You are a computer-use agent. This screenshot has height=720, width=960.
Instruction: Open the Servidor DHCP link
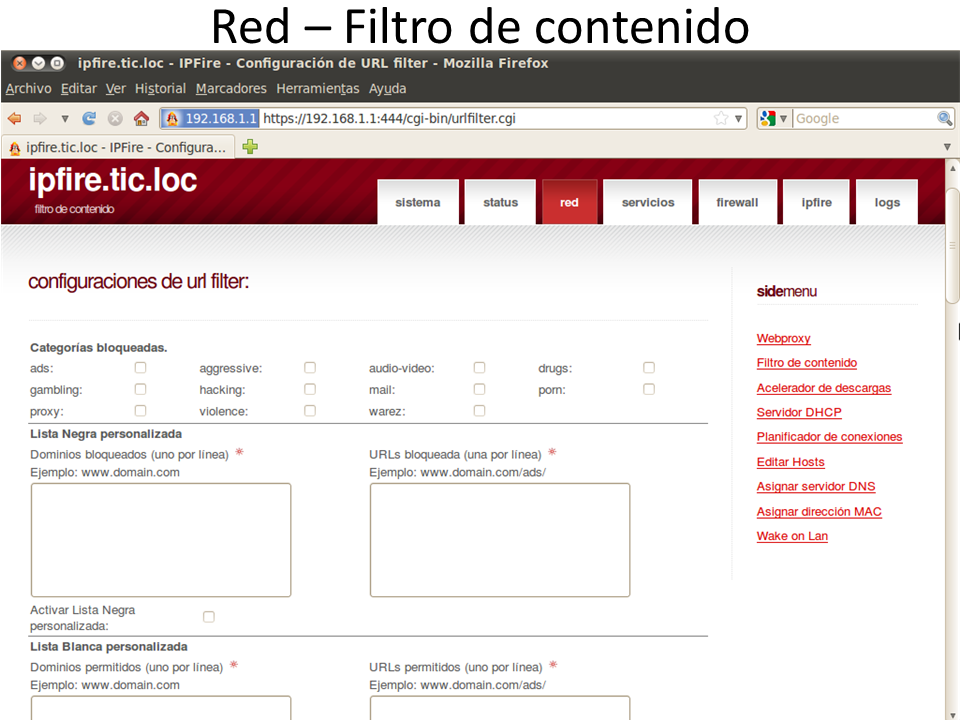point(799,413)
